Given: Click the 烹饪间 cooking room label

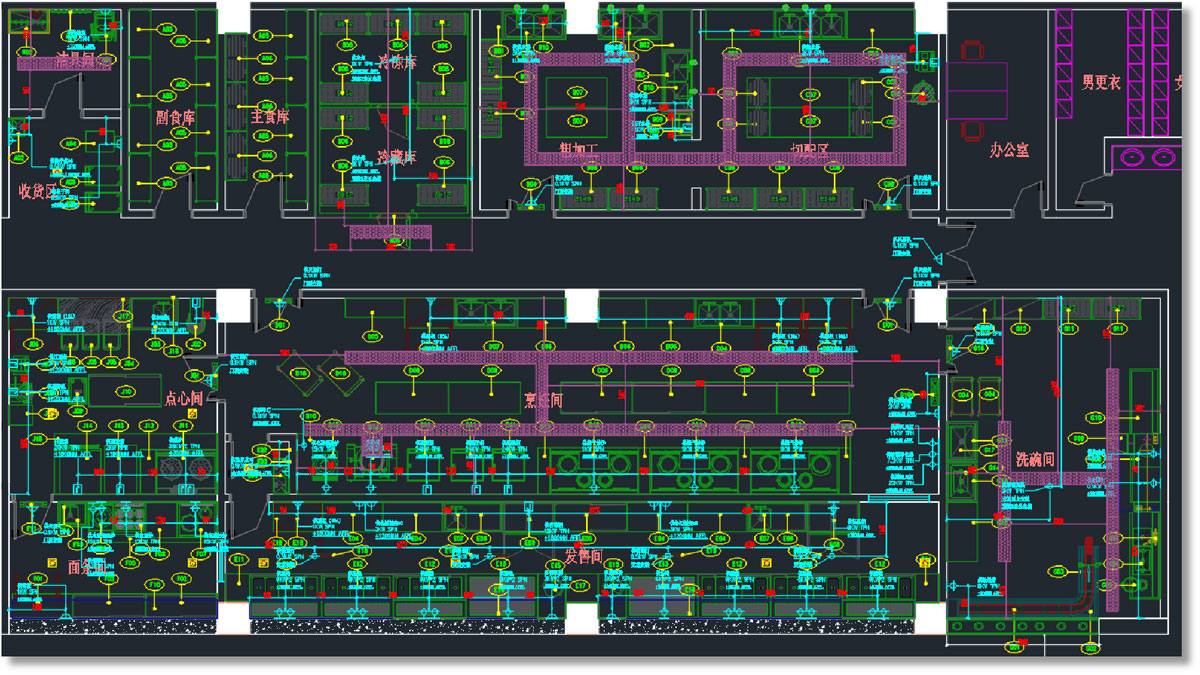Looking at the screenshot, I should [x=544, y=399].
